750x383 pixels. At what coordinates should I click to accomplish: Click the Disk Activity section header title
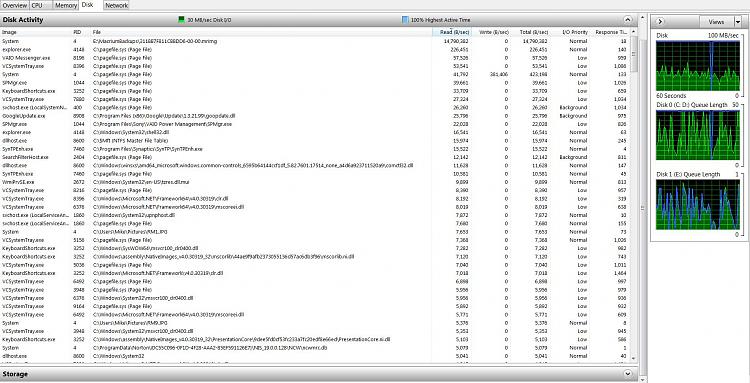pyautogui.click(x=23, y=20)
